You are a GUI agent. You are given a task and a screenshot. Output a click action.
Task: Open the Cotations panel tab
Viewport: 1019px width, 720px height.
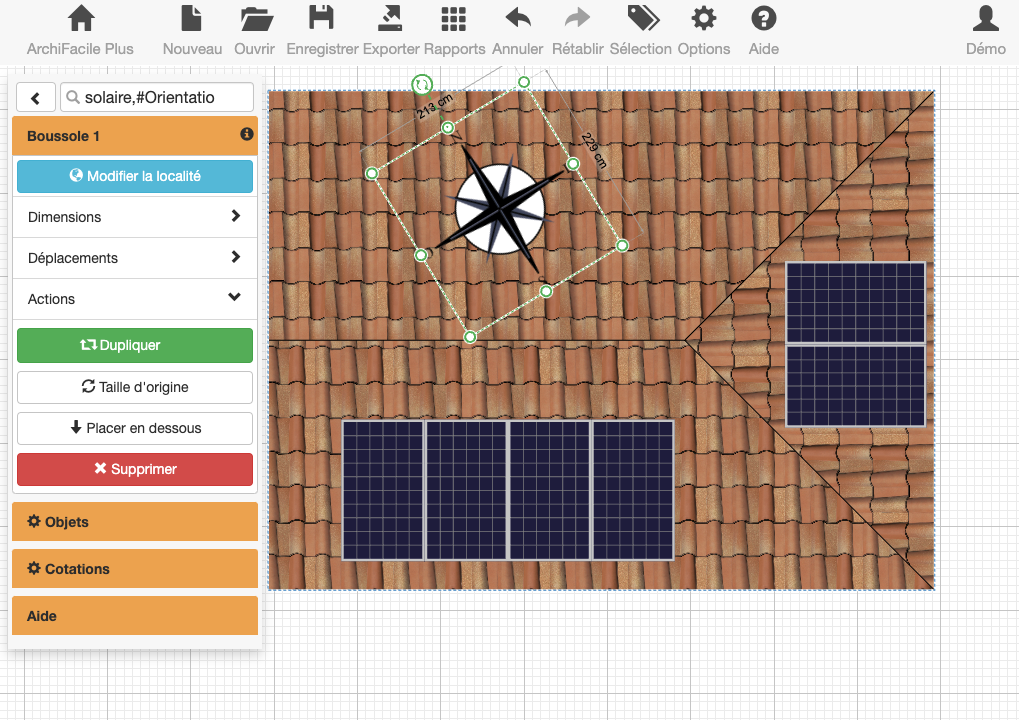point(134,569)
